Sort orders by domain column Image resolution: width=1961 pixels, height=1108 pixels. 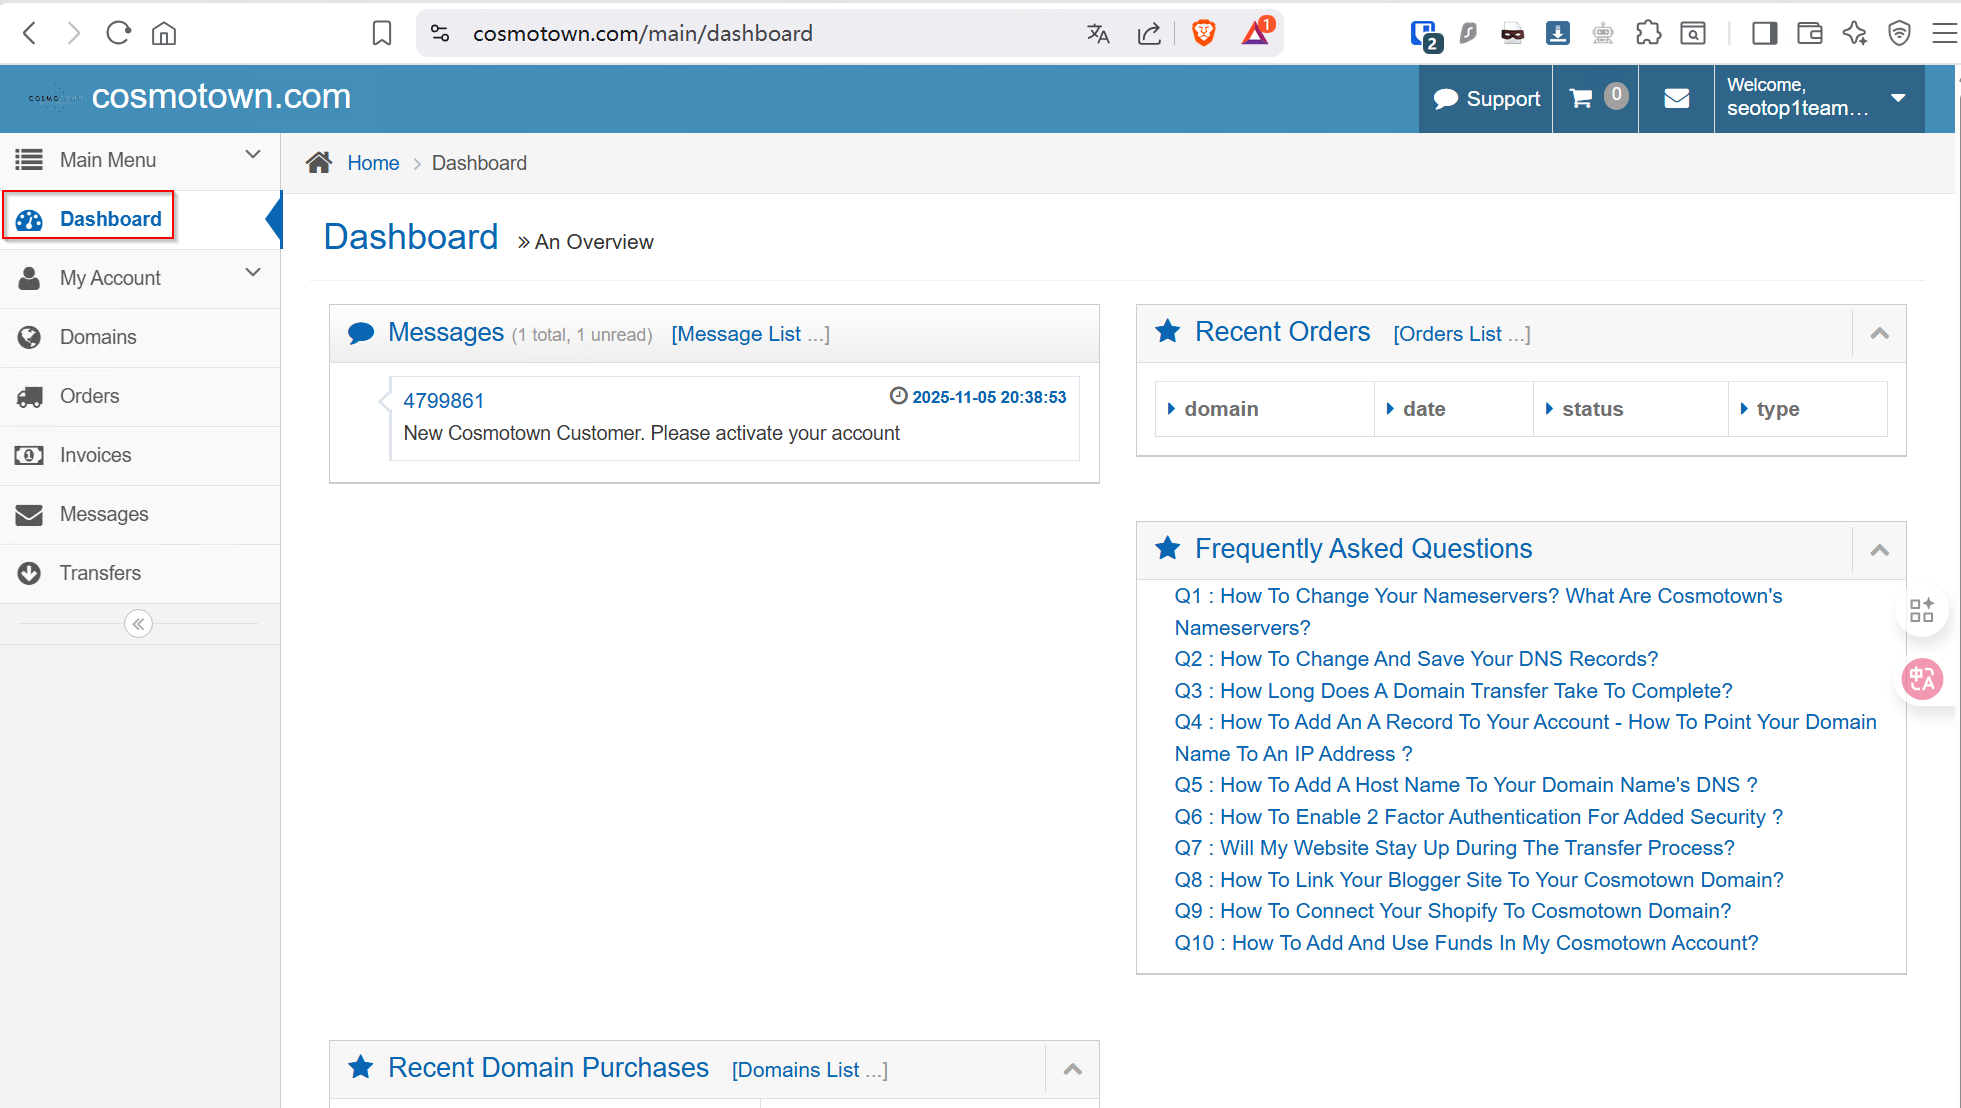tap(1264, 409)
